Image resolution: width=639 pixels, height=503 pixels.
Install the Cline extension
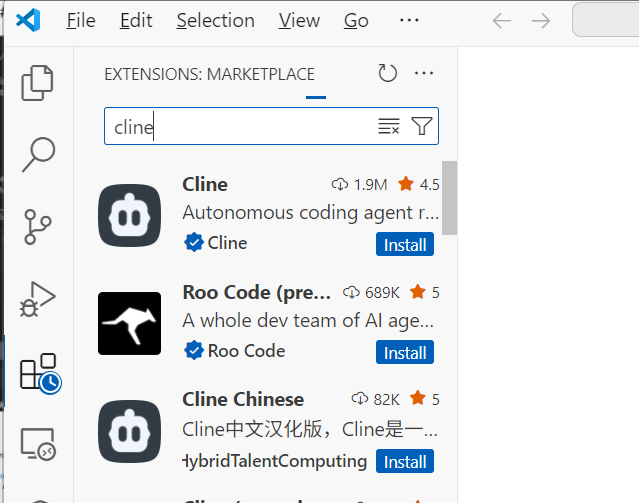coord(405,245)
